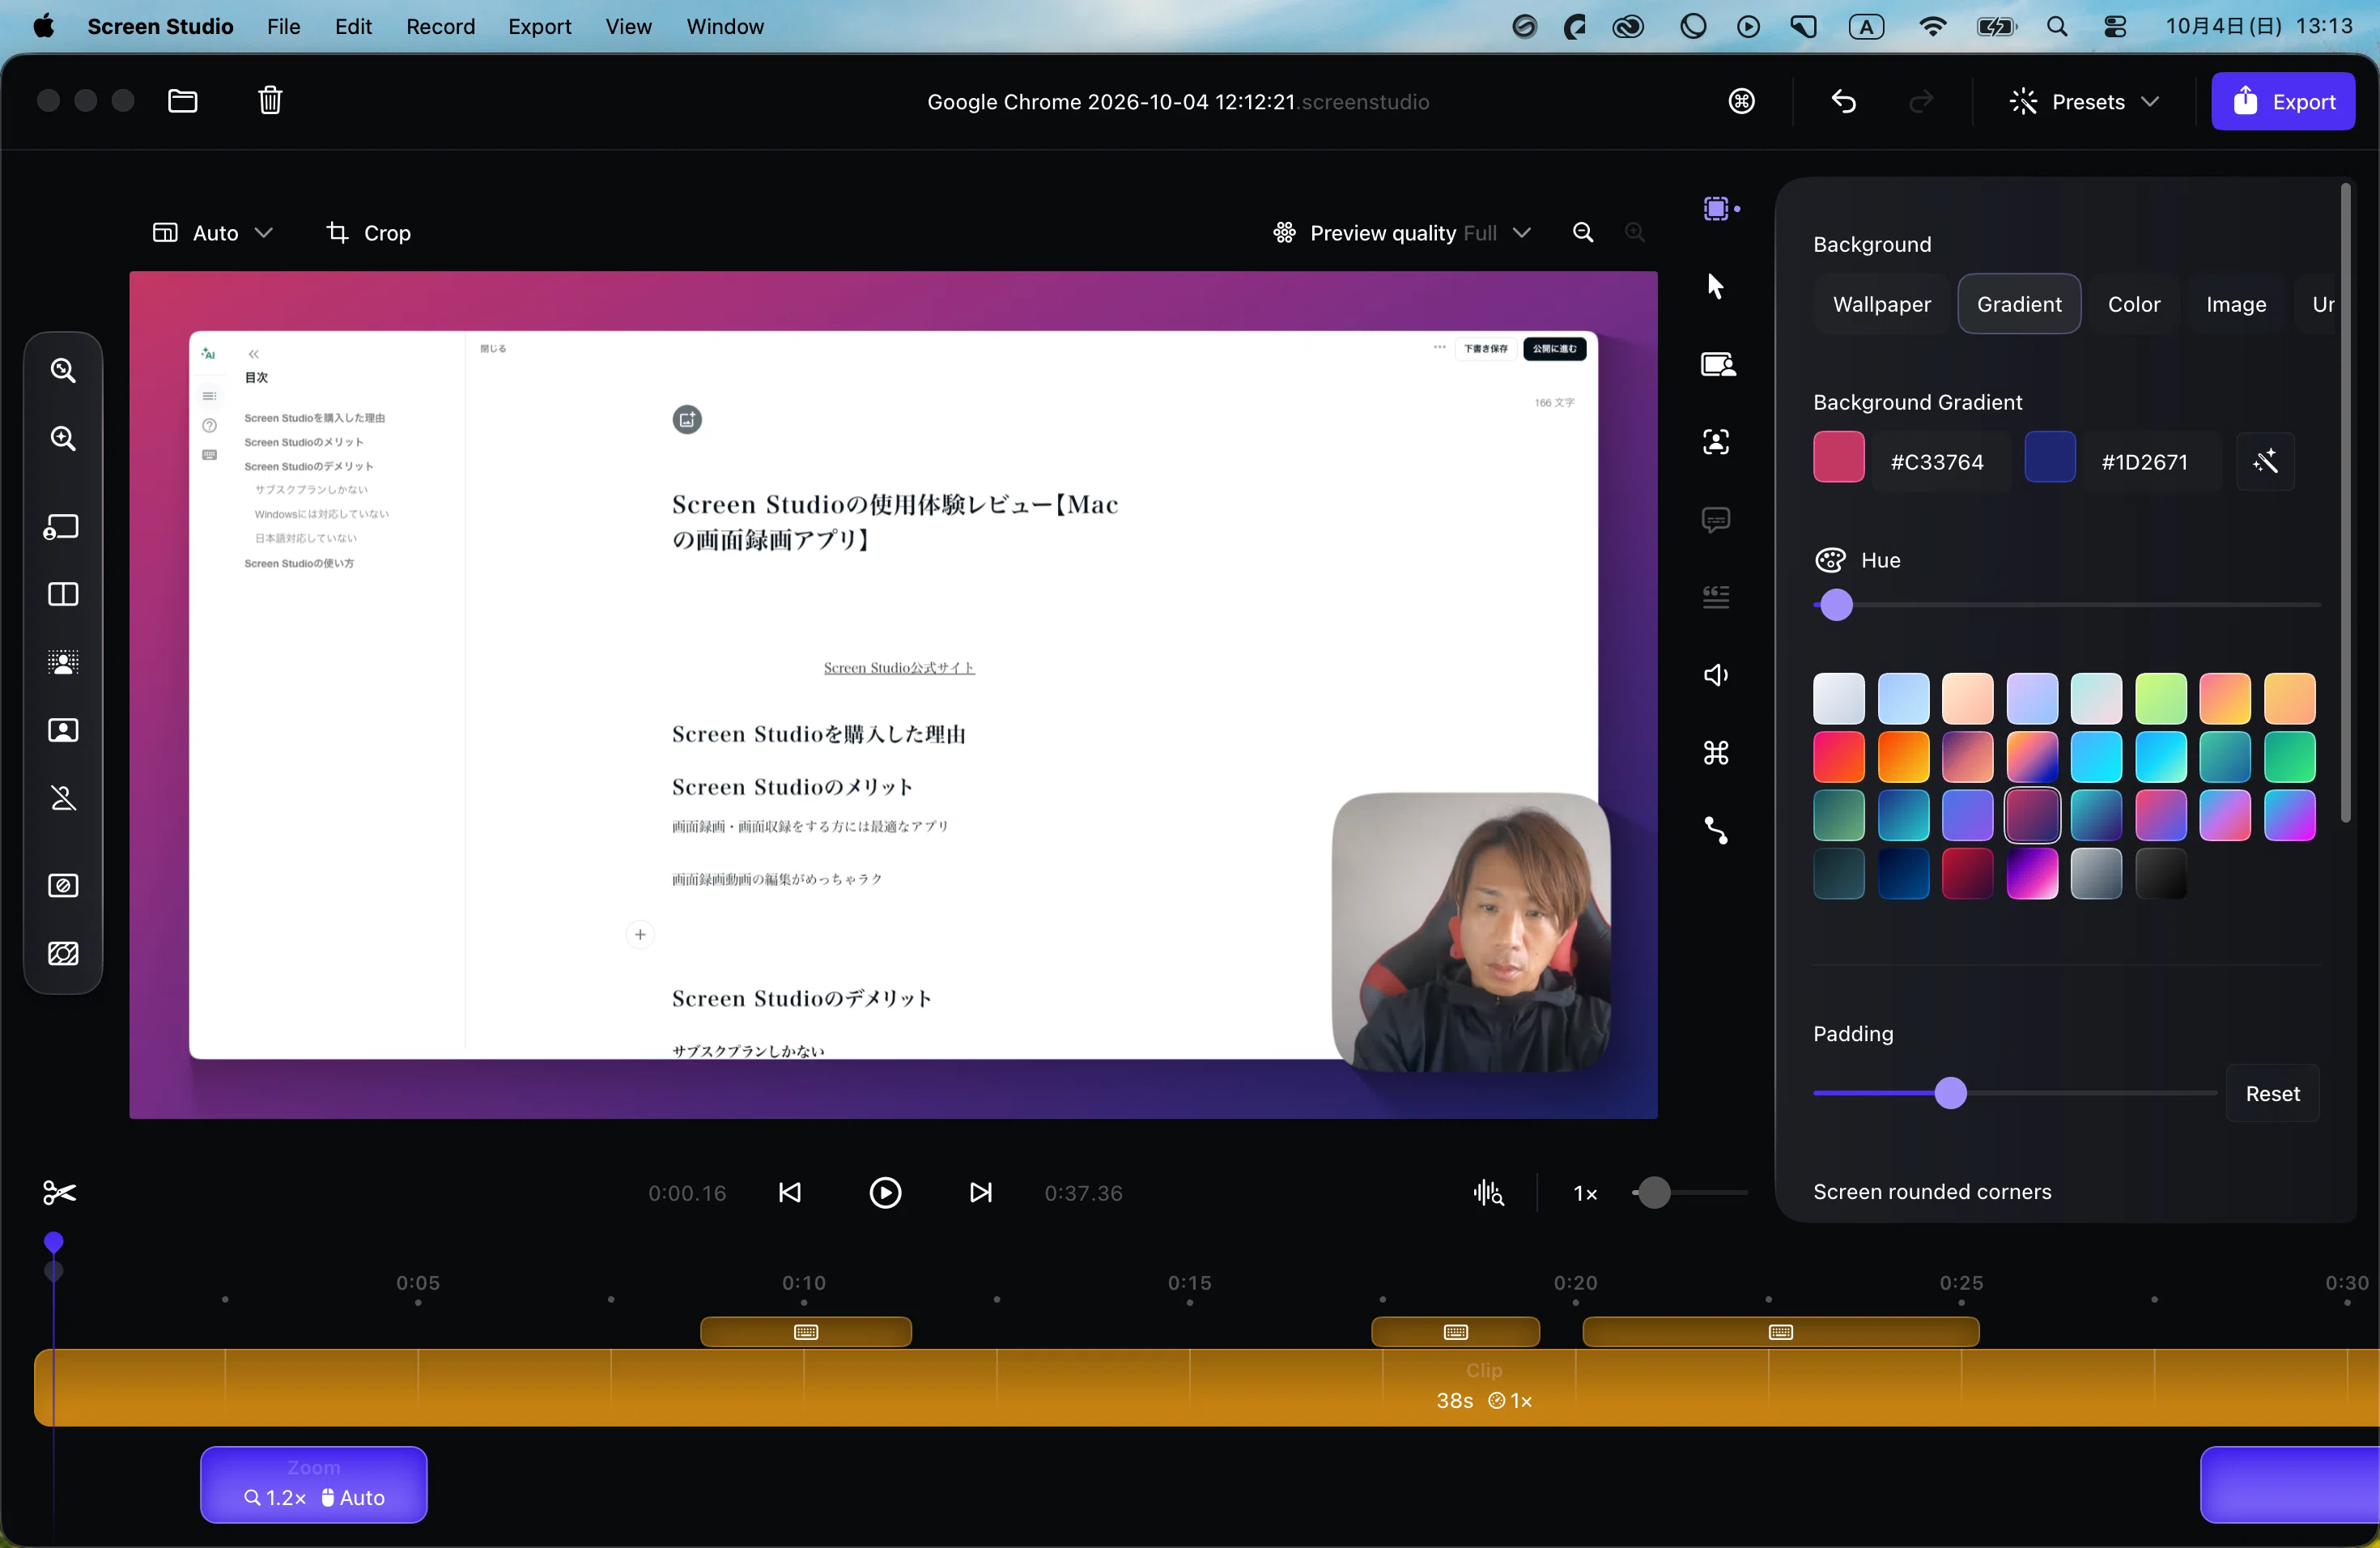Image resolution: width=2380 pixels, height=1548 pixels.
Task: Click the Wi-Fi status icon
Action: [x=1932, y=27]
